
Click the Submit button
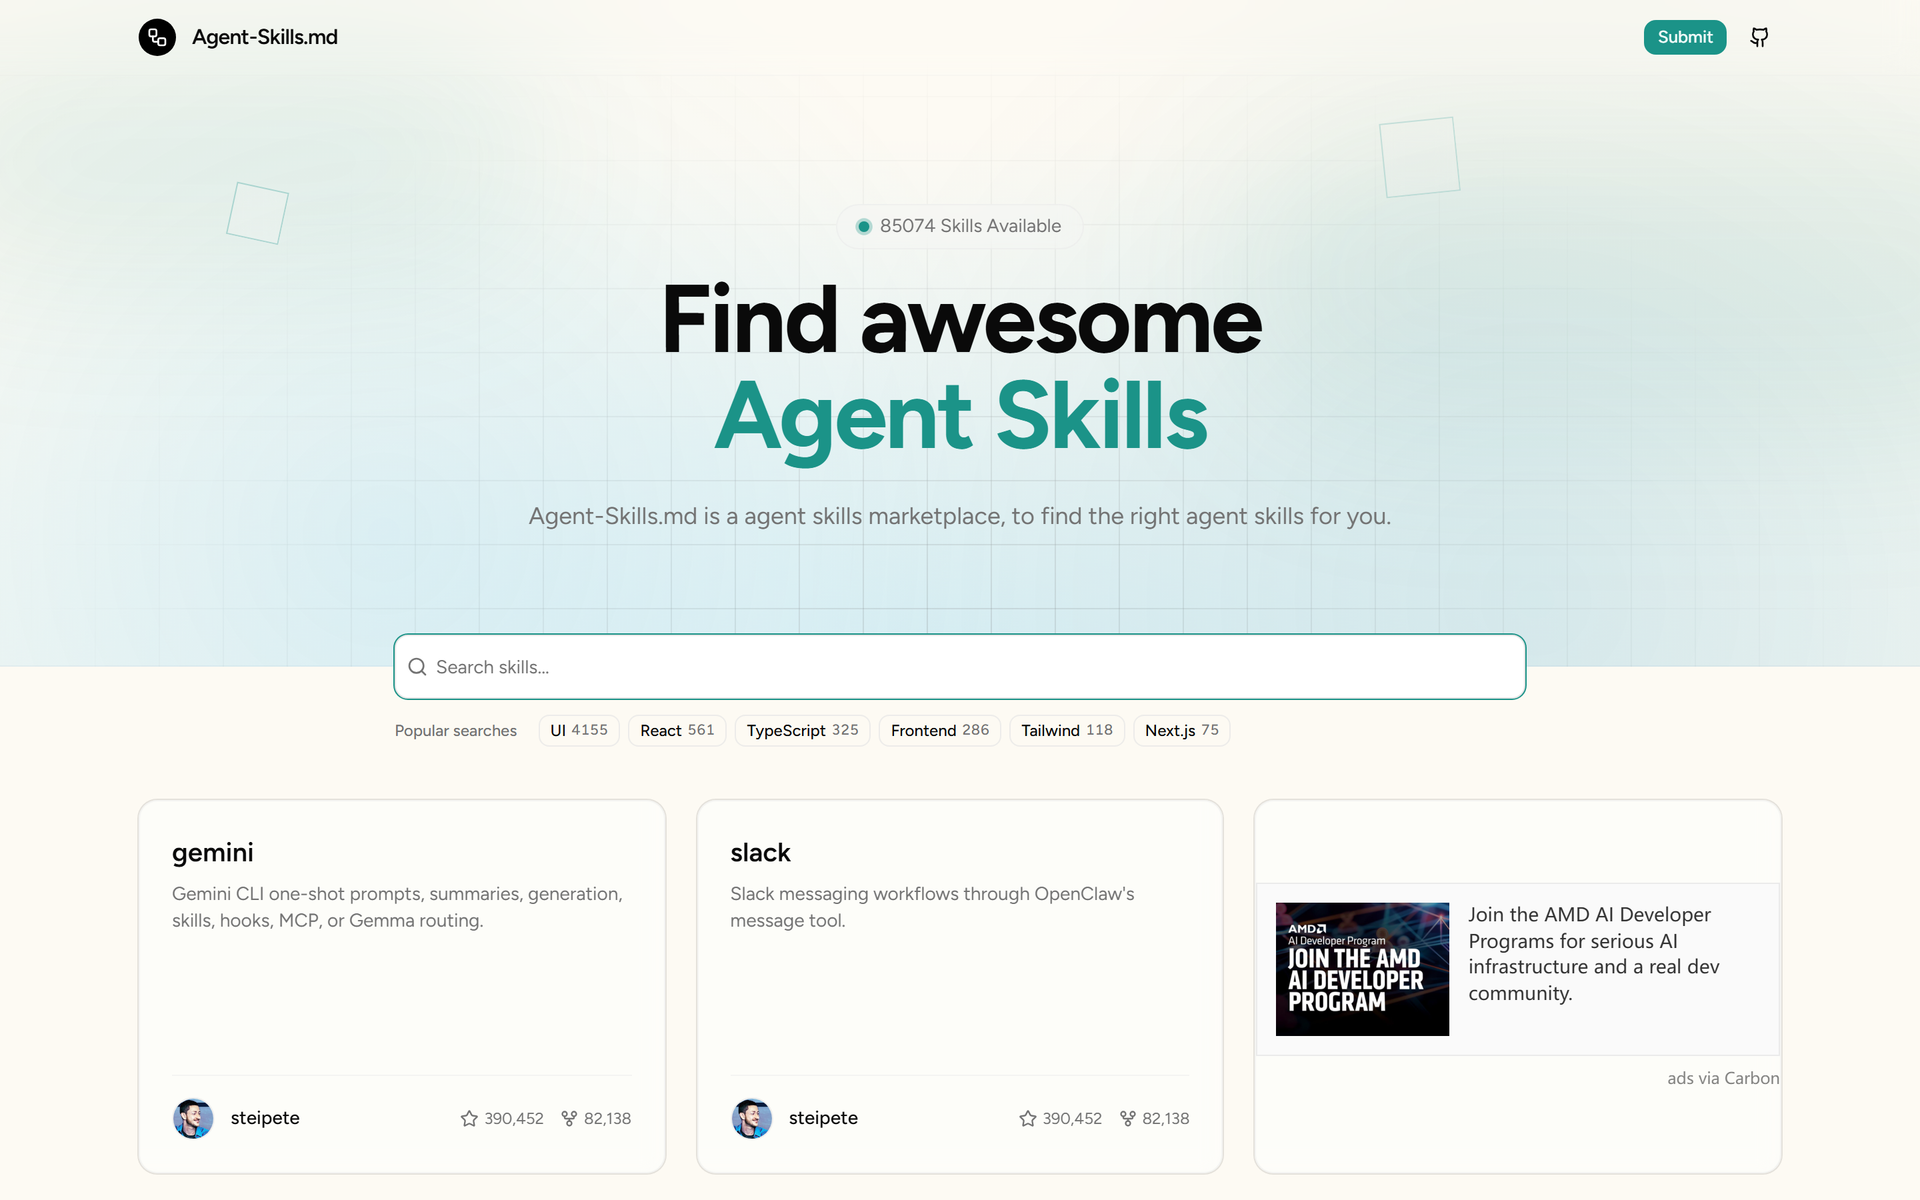pyautogui.click(x=1685, y=37)
